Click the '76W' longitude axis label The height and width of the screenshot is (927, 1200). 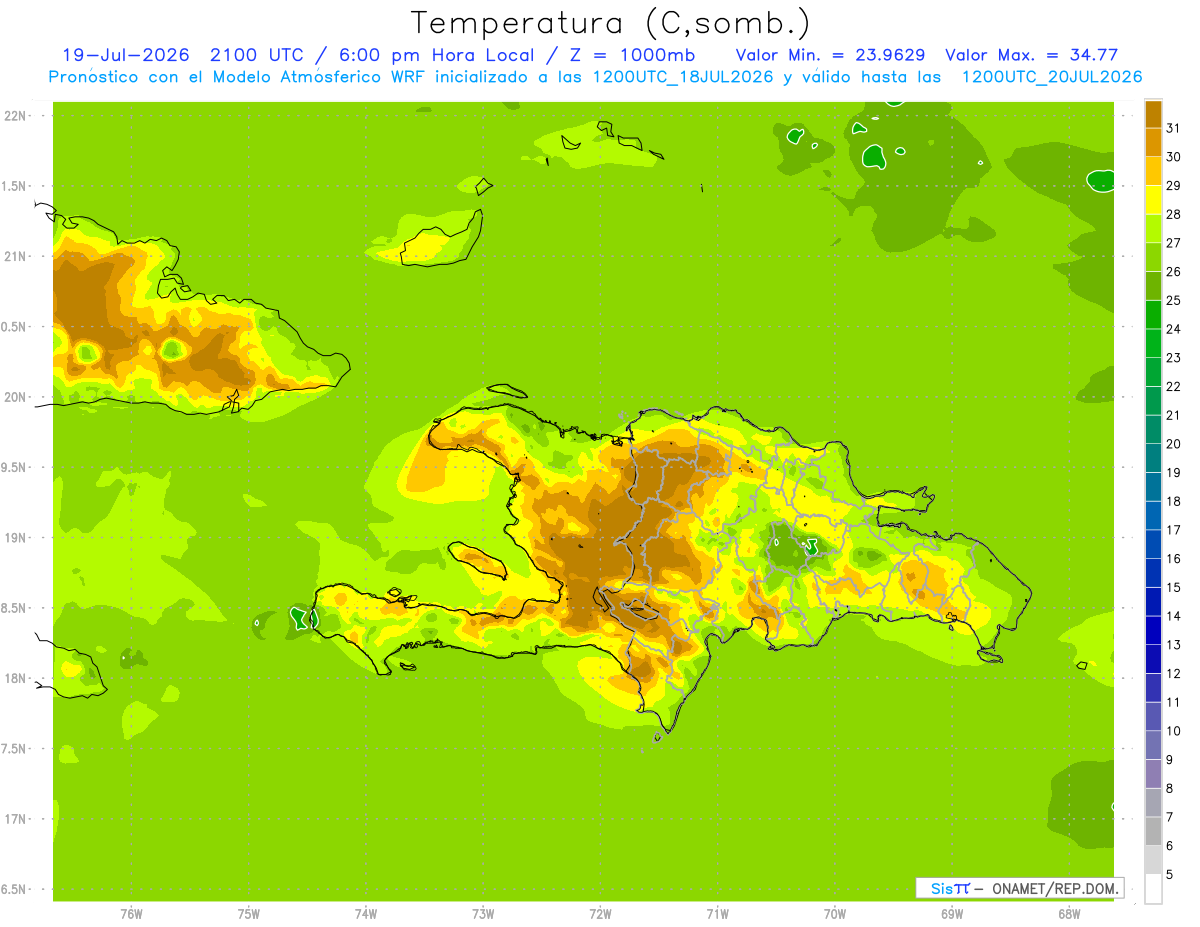(131, 913)
